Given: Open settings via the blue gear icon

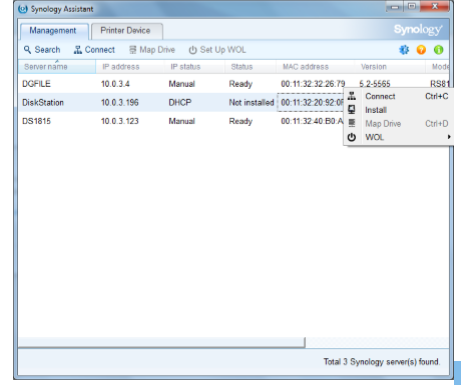Looking at the screenshot, I should pos(404,50).
